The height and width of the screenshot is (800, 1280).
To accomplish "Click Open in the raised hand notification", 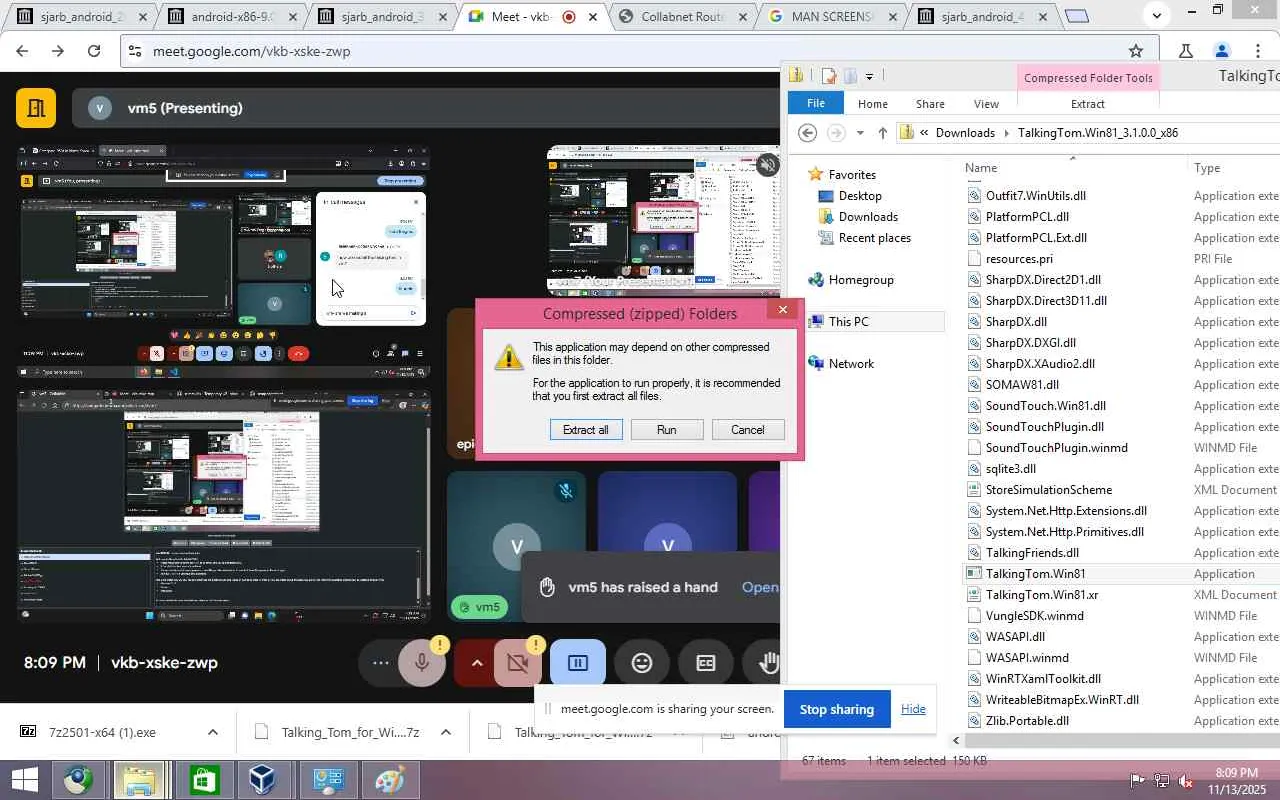I will [x=760, y=587].
